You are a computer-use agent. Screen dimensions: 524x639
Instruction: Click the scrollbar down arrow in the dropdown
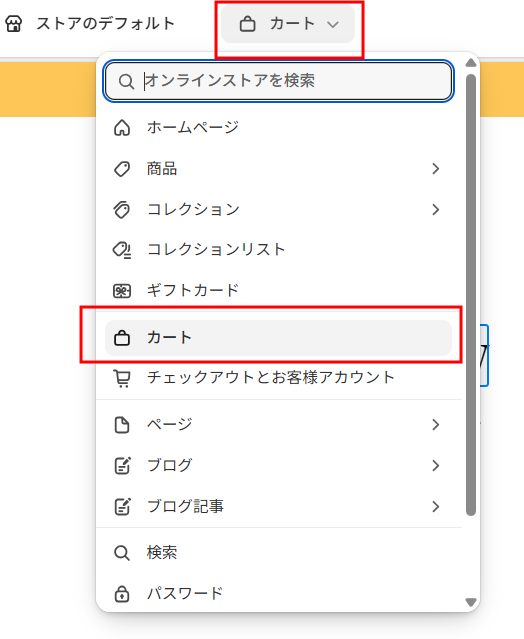[x=471, y=602]
